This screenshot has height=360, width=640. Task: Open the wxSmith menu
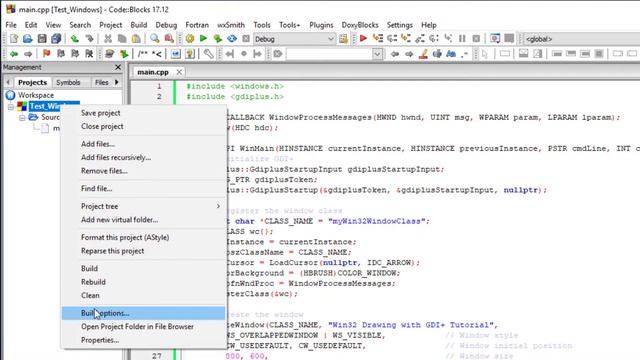pyautogui.click(x=231, y=25)
